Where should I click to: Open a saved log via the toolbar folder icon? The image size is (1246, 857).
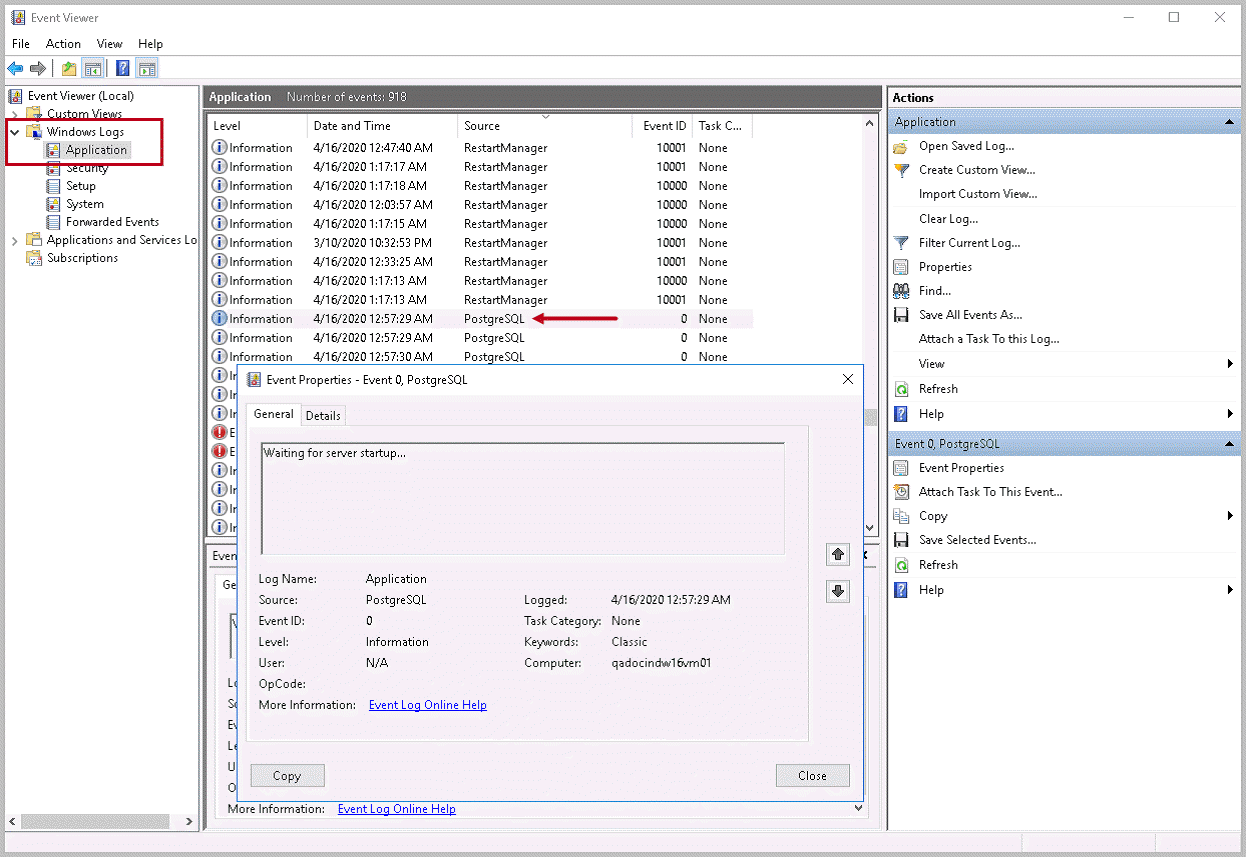pyautogui.click(x=67, y=67)
